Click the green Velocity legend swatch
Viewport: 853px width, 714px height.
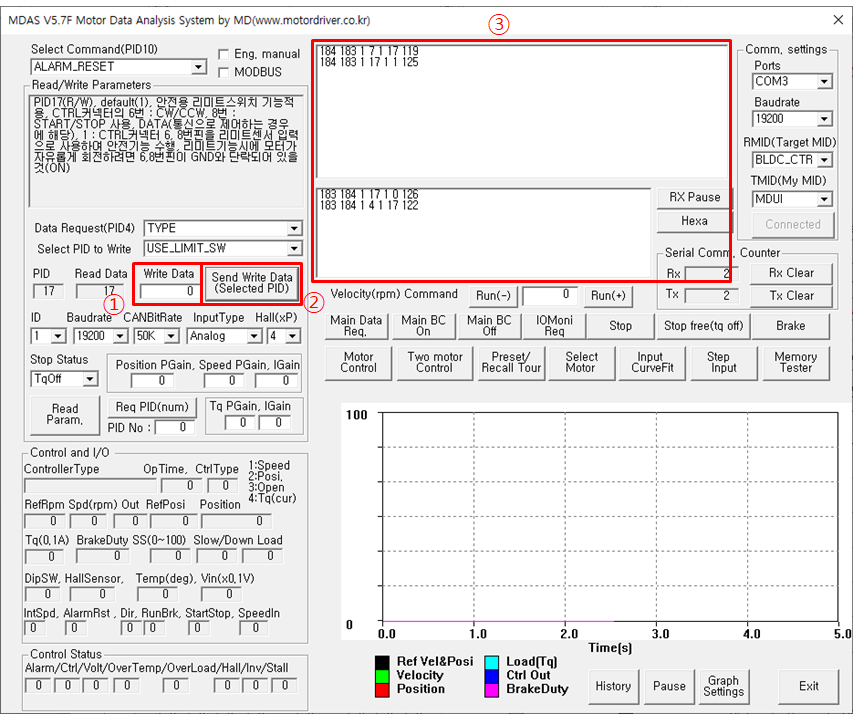tap(382, 676)
